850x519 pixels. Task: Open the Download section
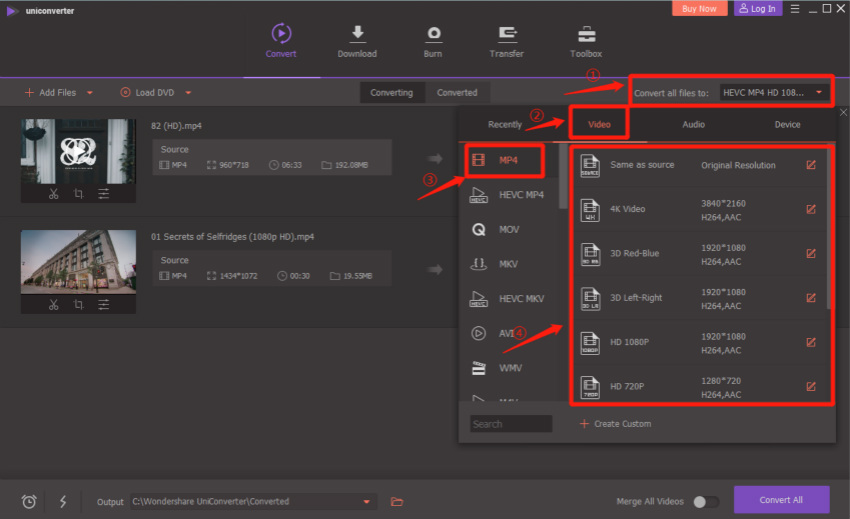point(357,41)
